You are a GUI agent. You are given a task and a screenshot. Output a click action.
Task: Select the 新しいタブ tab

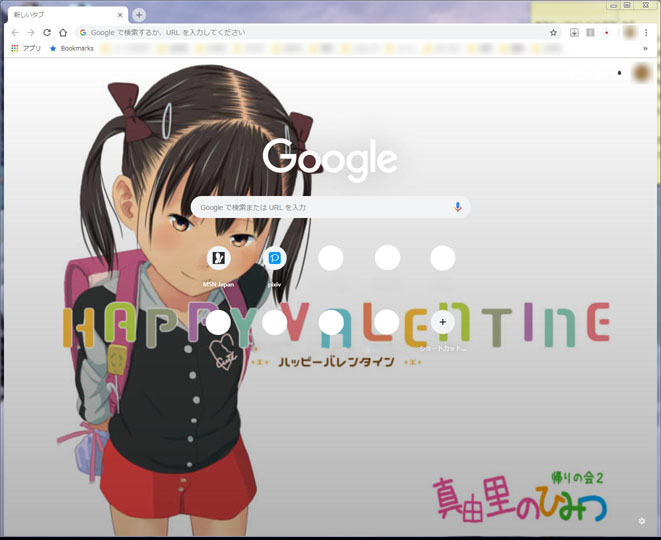(x=67, y=15)
